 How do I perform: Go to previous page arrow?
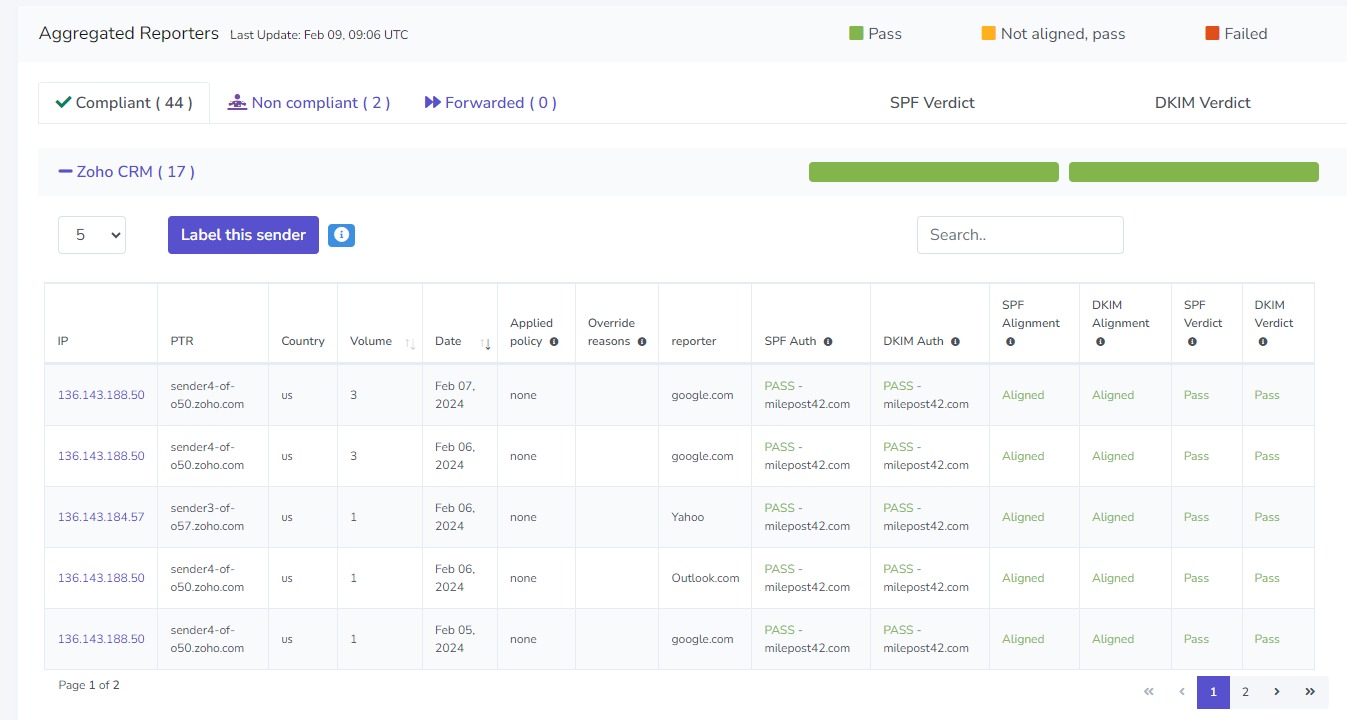[1181, 692]
